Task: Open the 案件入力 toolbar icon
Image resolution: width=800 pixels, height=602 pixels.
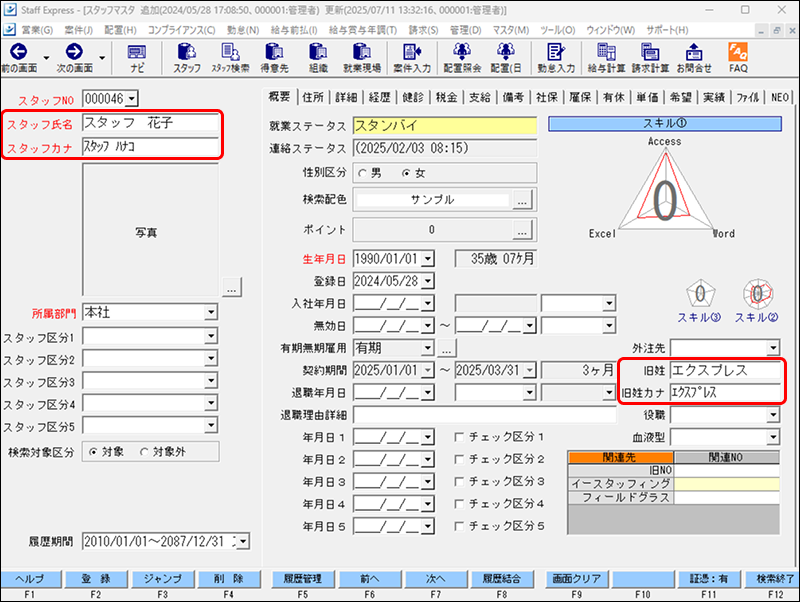Action: pos(412,52)
